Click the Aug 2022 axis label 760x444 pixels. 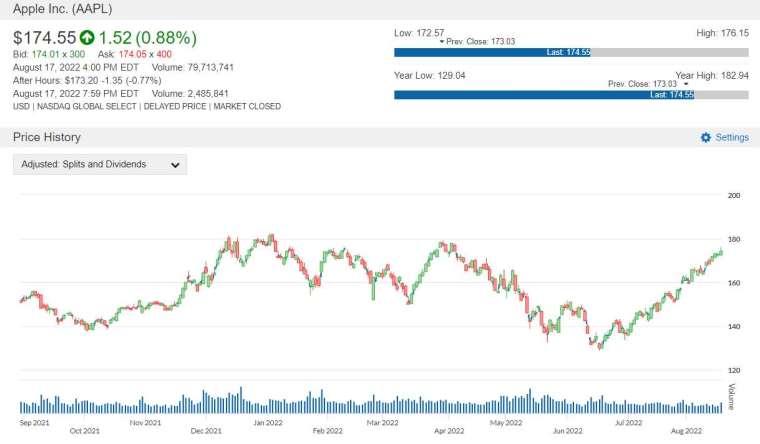(686, 430)
